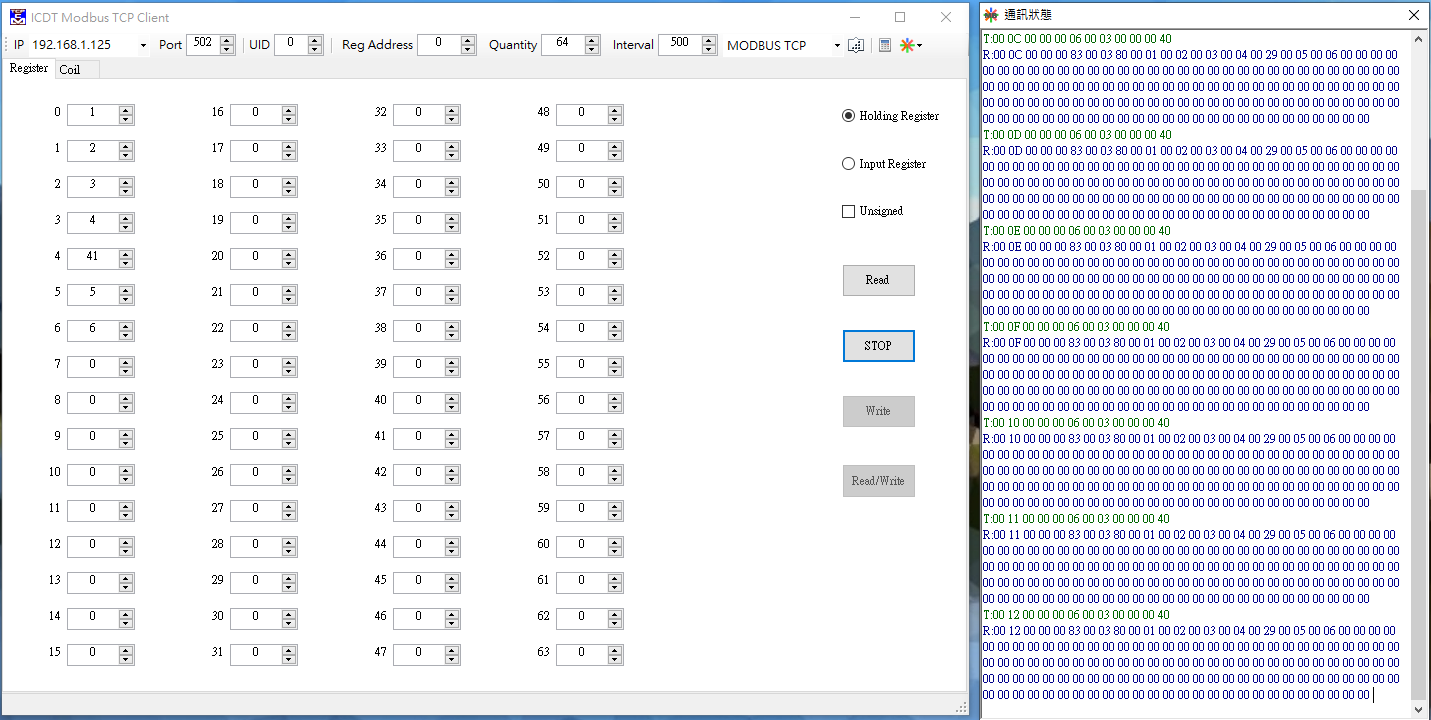This screenshot has width=1431, height=720.
Task: Click log line 'T:00 0F 00 00 00 06'
Action: 1077,327
